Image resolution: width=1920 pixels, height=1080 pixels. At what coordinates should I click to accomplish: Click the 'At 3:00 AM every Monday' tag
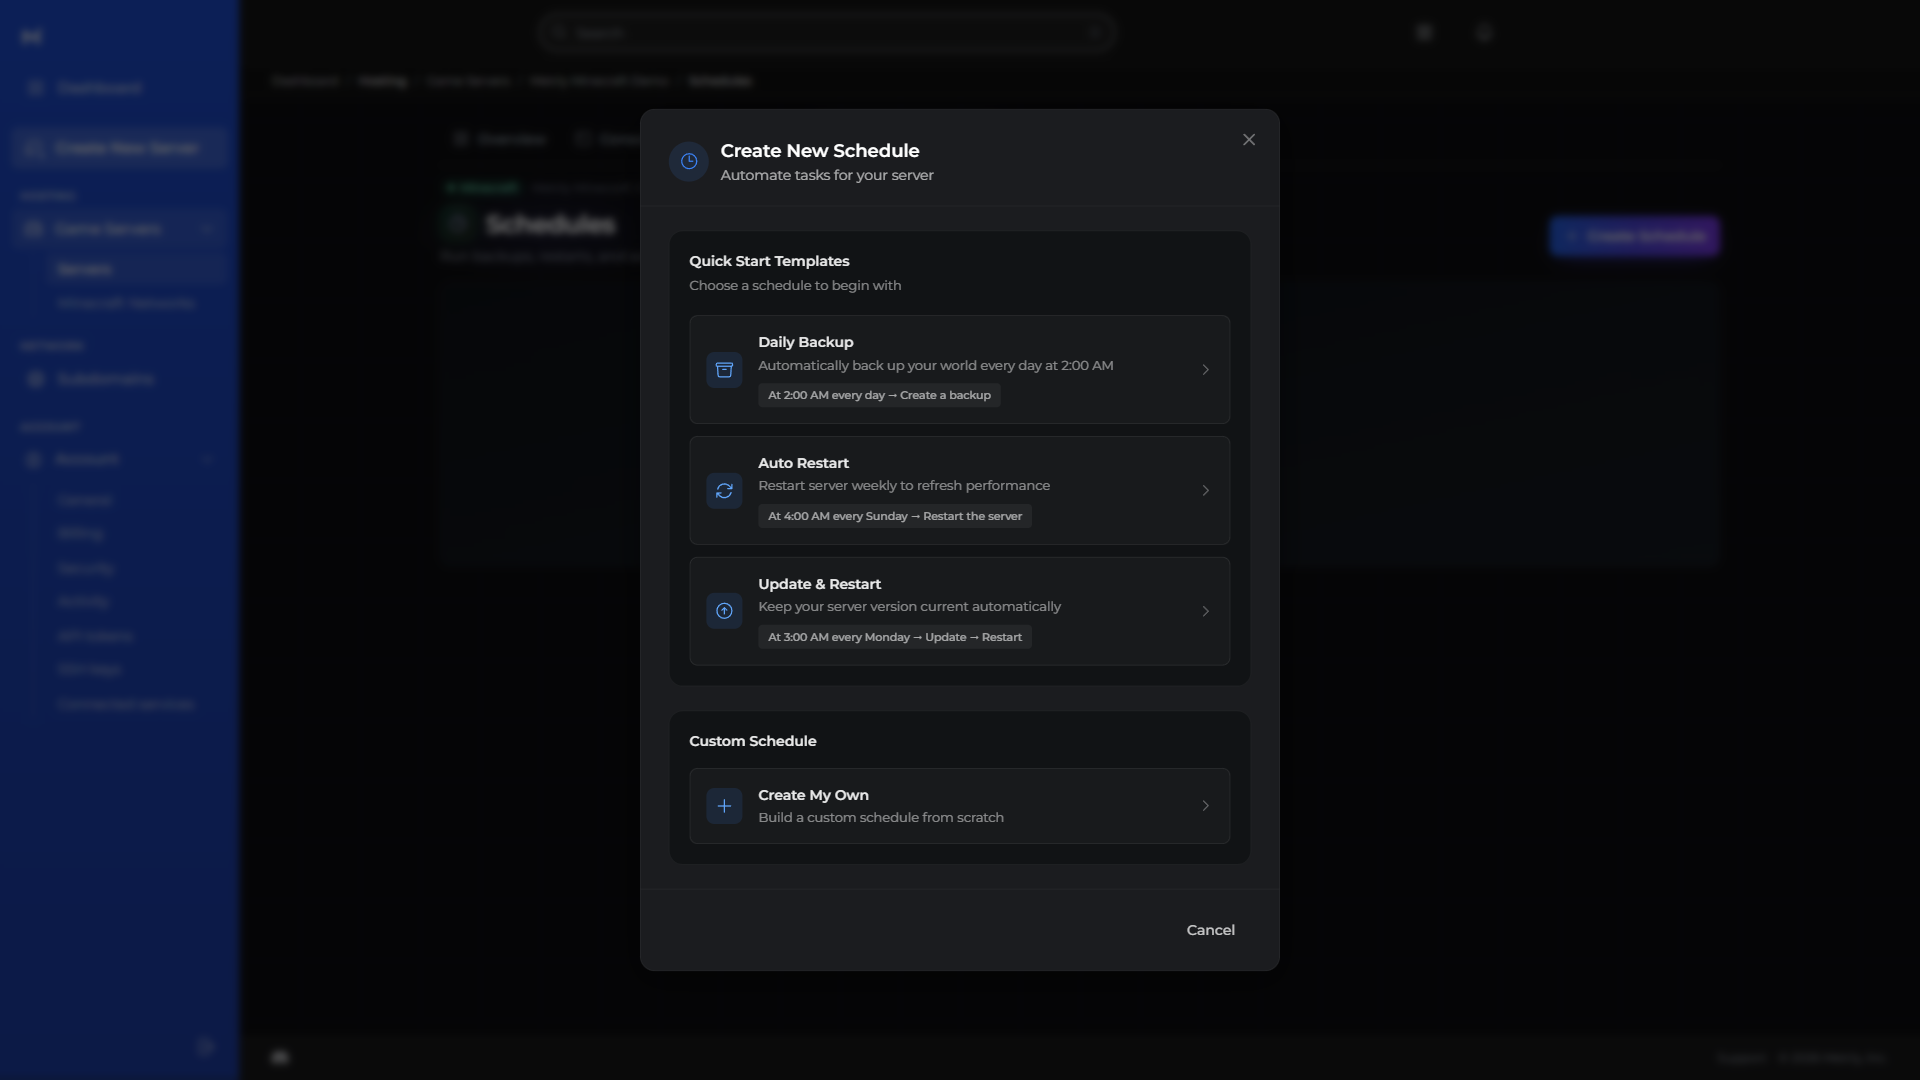click(895, 637)
